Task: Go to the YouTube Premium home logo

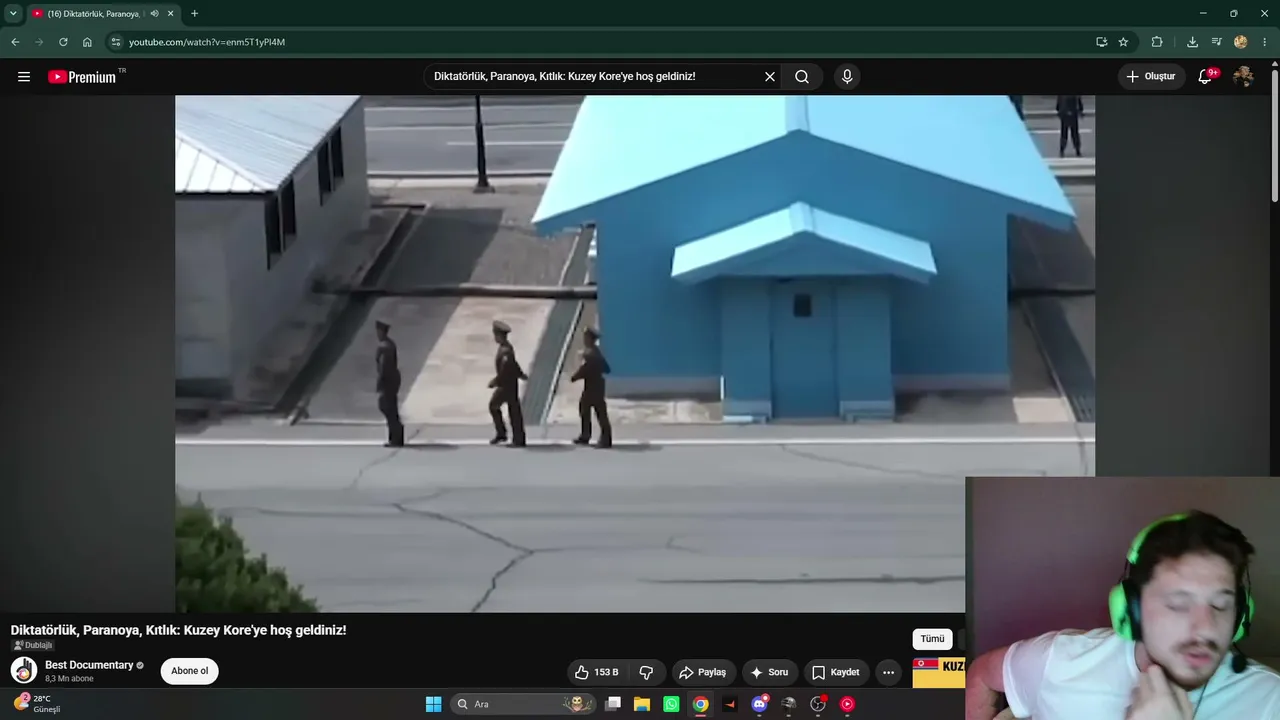Action: pyautogui.click(x=82, y=77)
